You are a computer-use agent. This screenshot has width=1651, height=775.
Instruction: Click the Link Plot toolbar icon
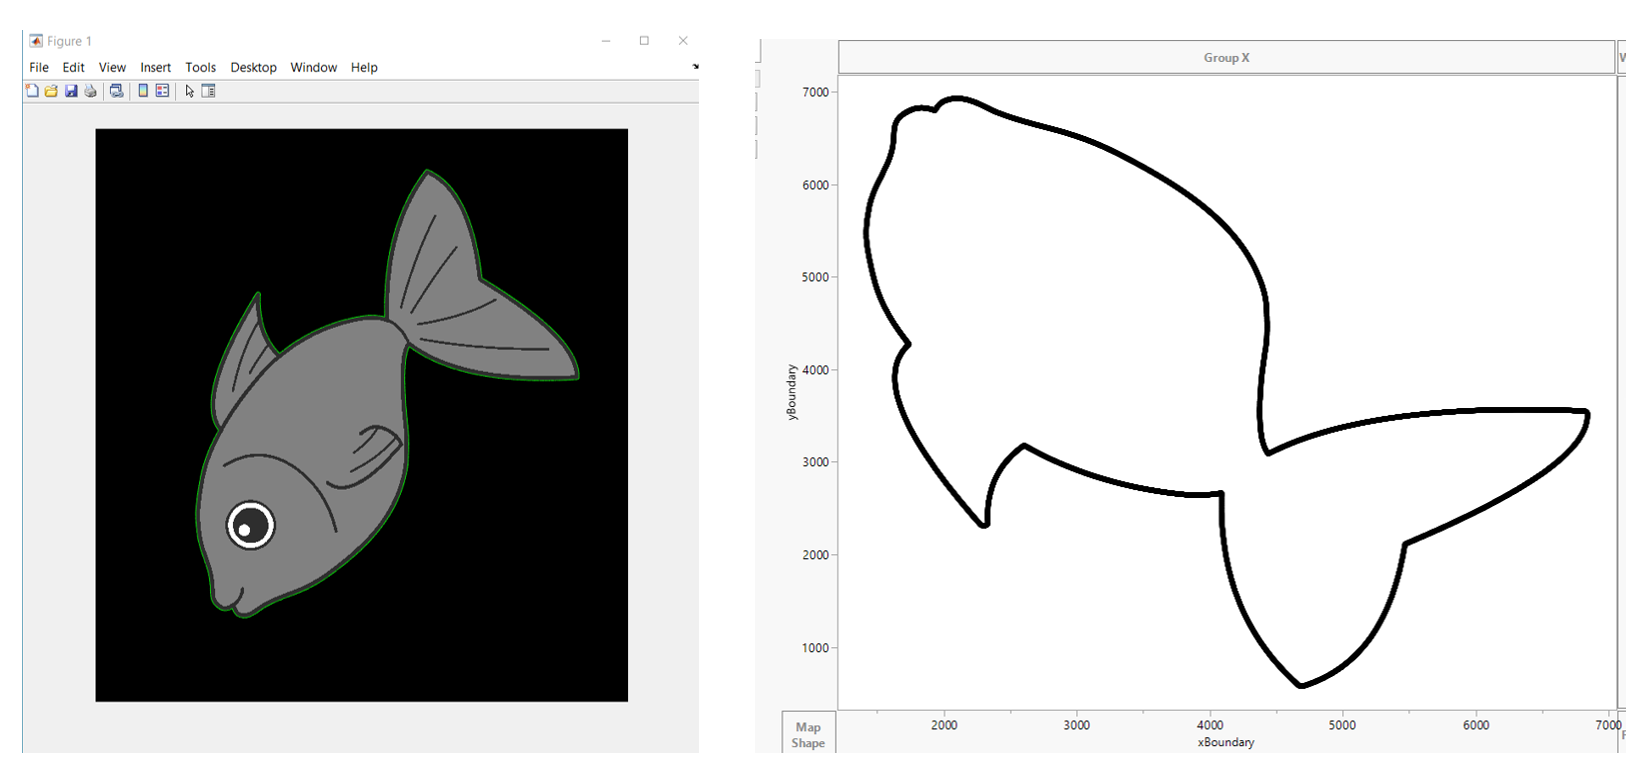[117, 91]
